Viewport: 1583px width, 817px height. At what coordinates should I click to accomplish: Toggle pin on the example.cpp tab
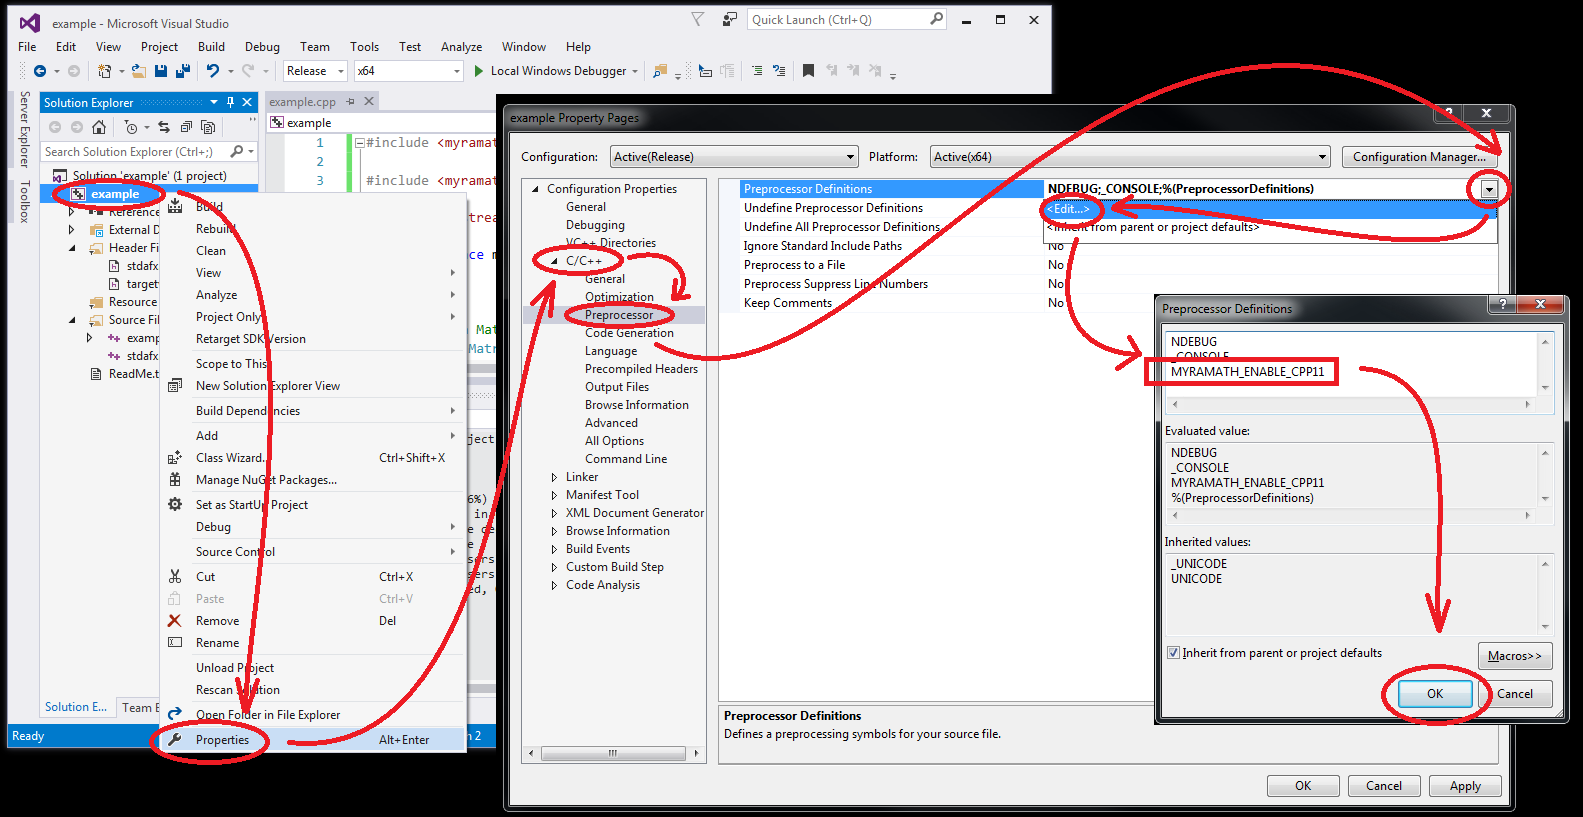click(x=350, y=102)
